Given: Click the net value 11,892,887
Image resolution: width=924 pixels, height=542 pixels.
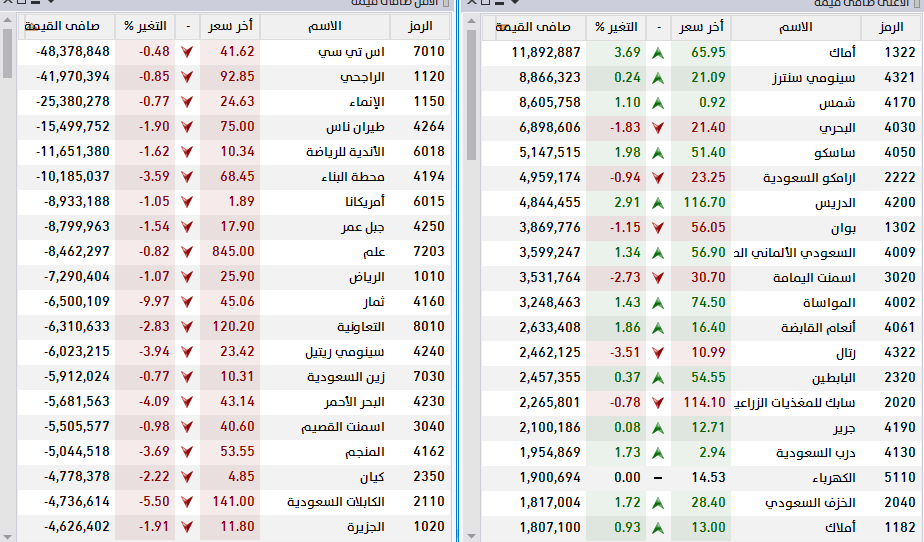Looking at the screenshot, I should [546, 52].
